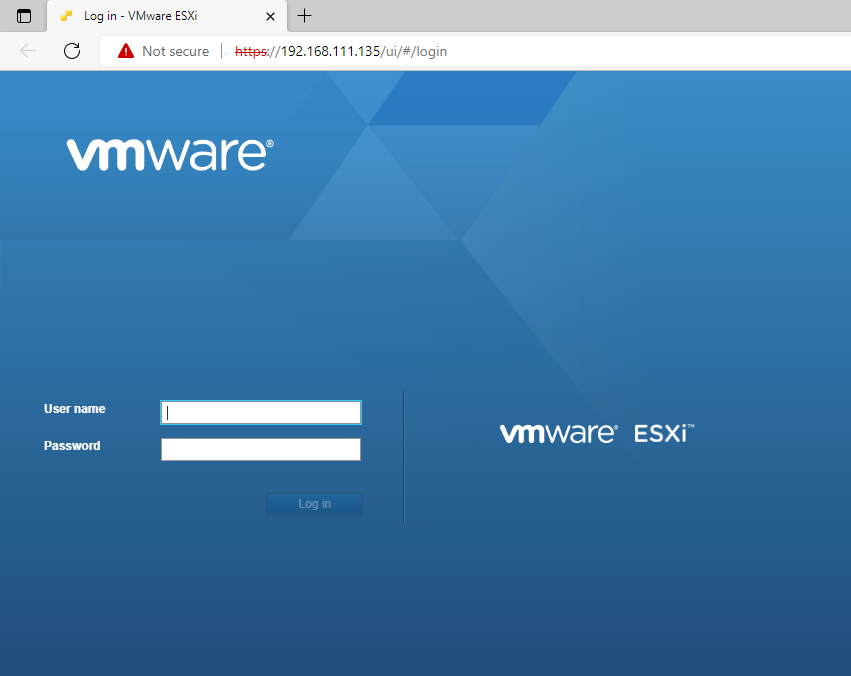The image size is (851, 676).
Task: Toggle the browser tab actions sidebar icon
Action: click(x=24, y=16)
